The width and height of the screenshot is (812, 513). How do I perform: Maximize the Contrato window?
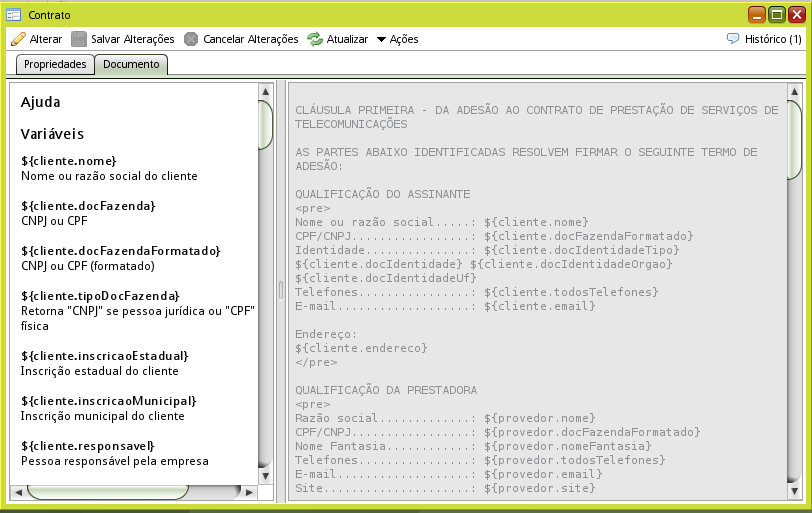(776, 14)
